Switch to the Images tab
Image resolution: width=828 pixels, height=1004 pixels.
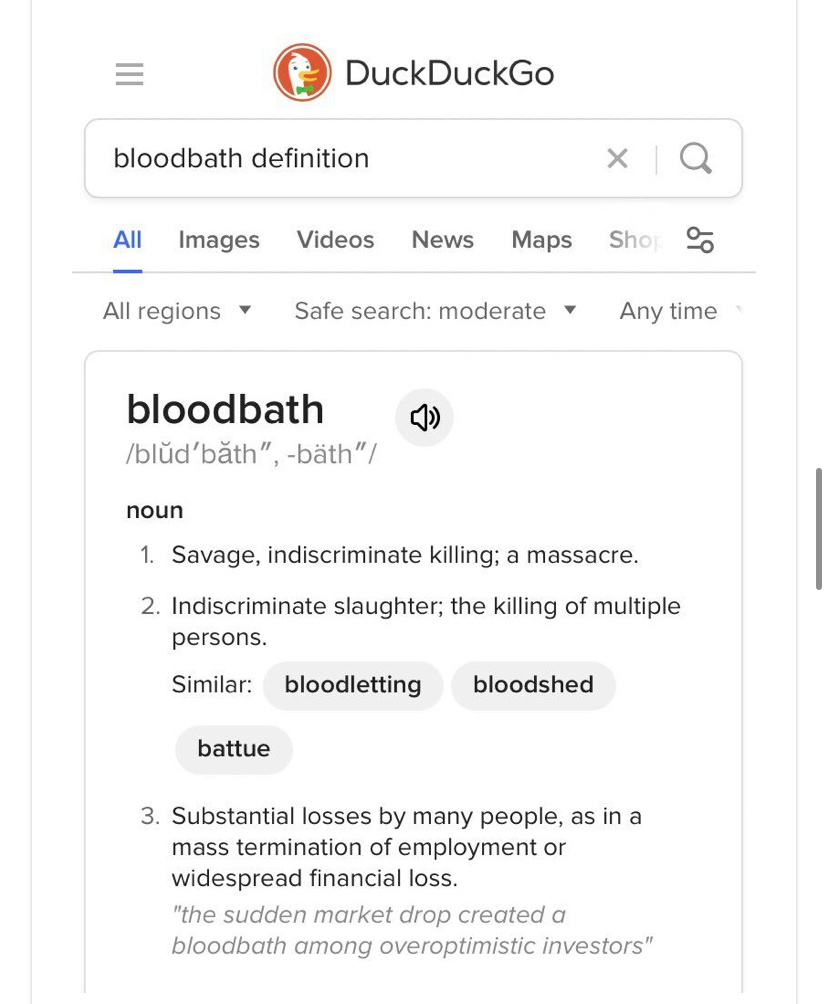click(x=219, y=240)
